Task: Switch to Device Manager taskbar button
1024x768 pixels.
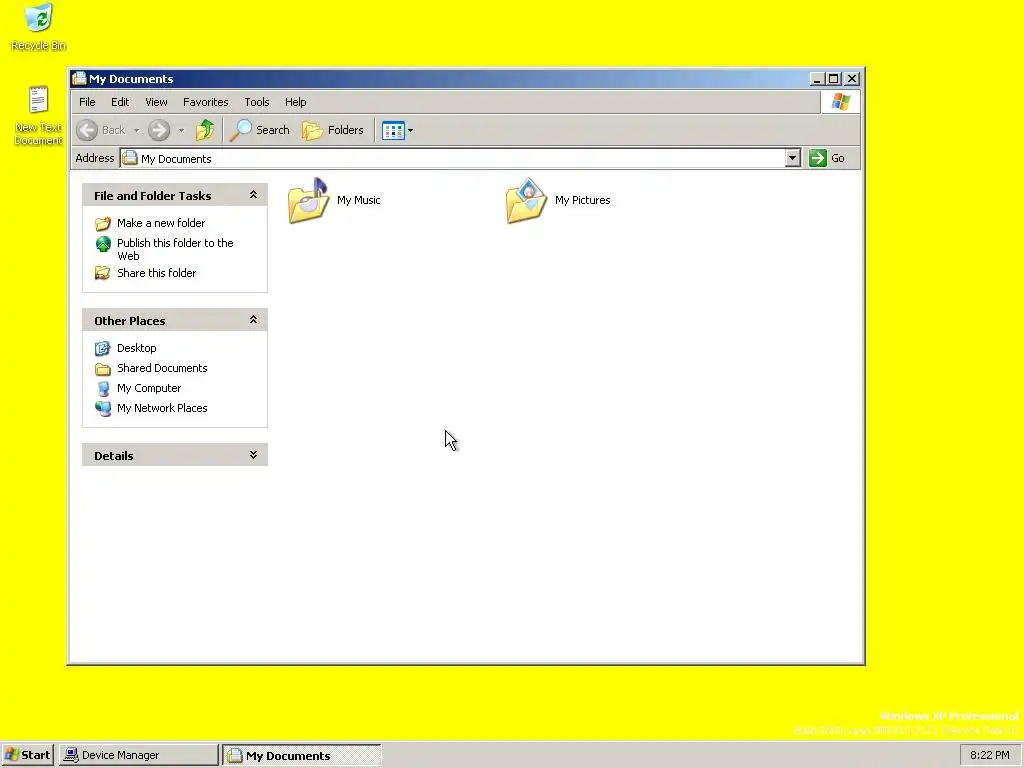Action: 138,755
